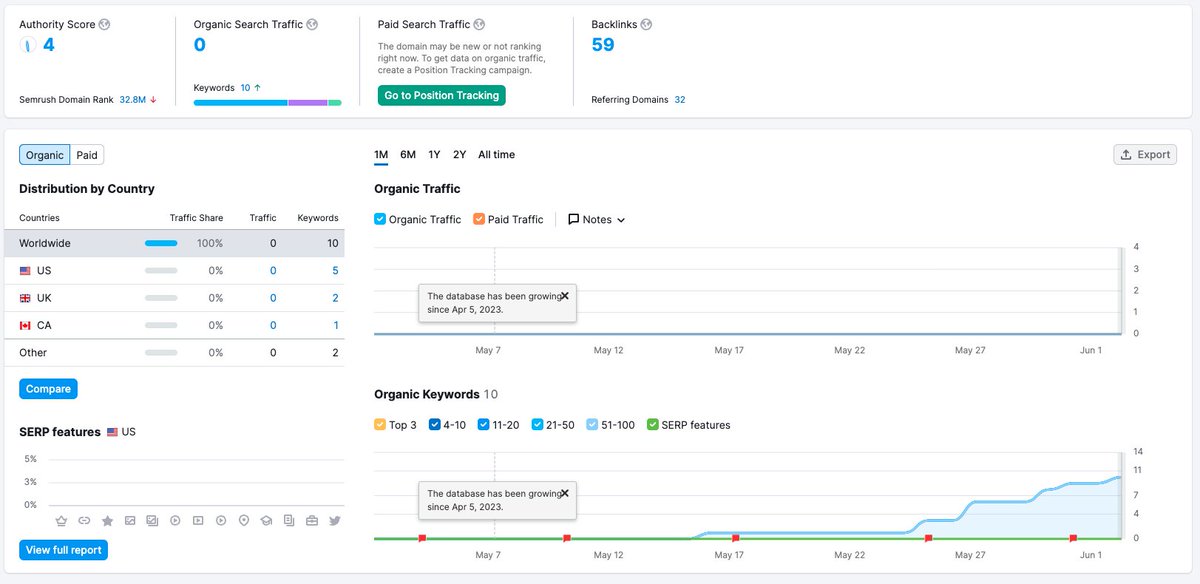Click the red note flag under May 17
The image size is (1200, 584).
(736, 538)
